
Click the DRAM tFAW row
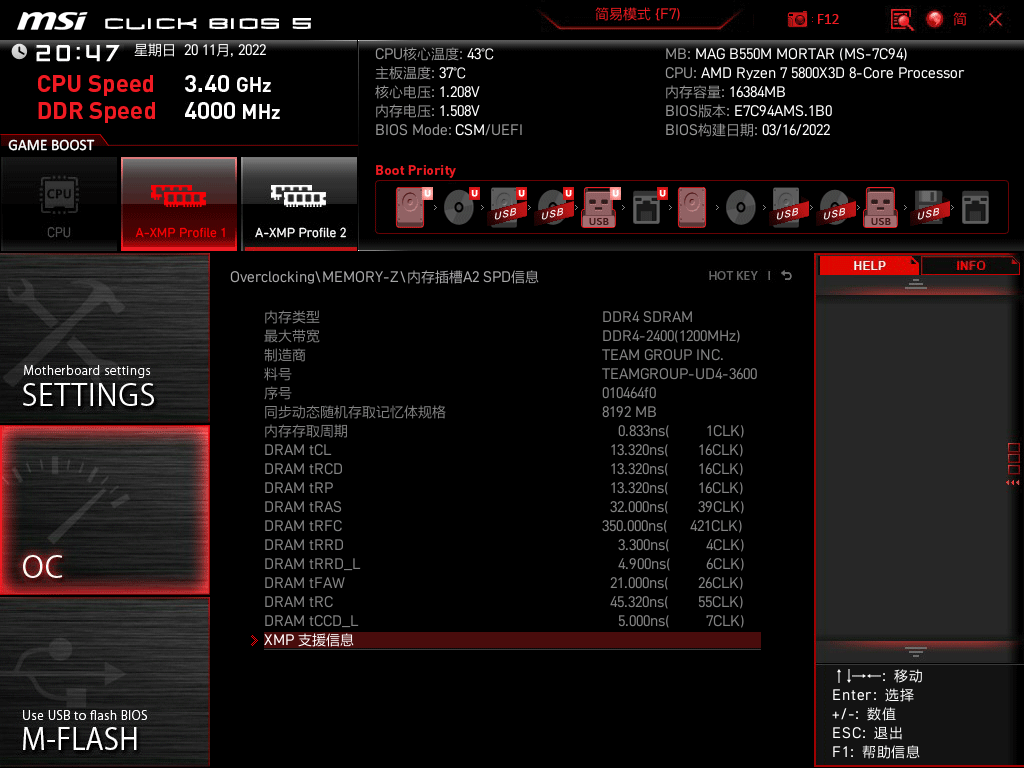512,583
